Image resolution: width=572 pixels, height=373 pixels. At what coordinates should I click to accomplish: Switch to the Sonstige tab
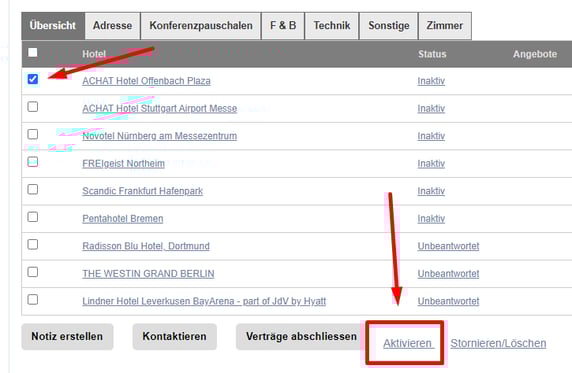tap(389, 26)
